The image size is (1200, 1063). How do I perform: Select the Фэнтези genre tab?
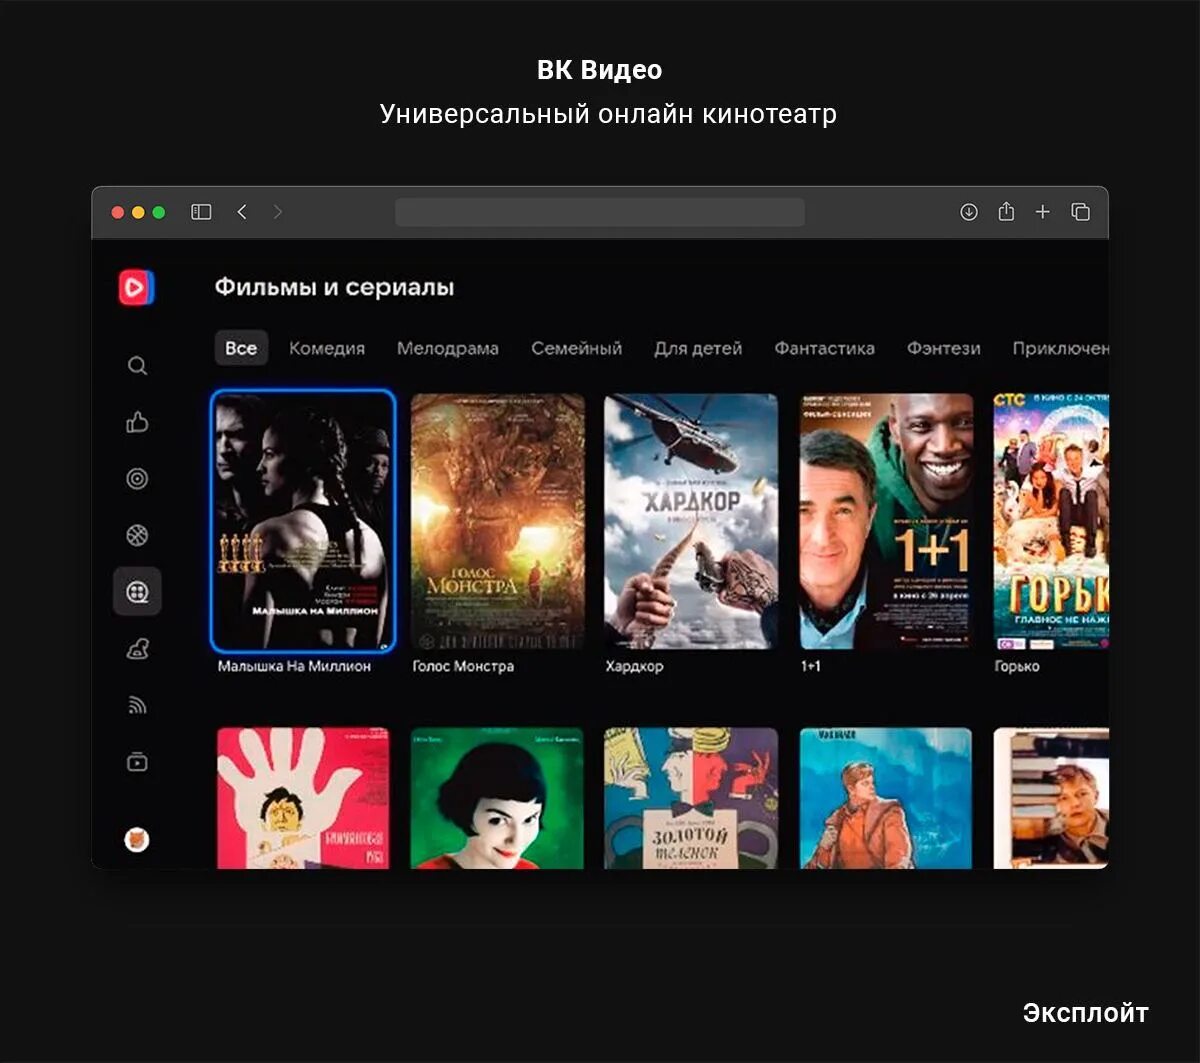pos(944,349)
